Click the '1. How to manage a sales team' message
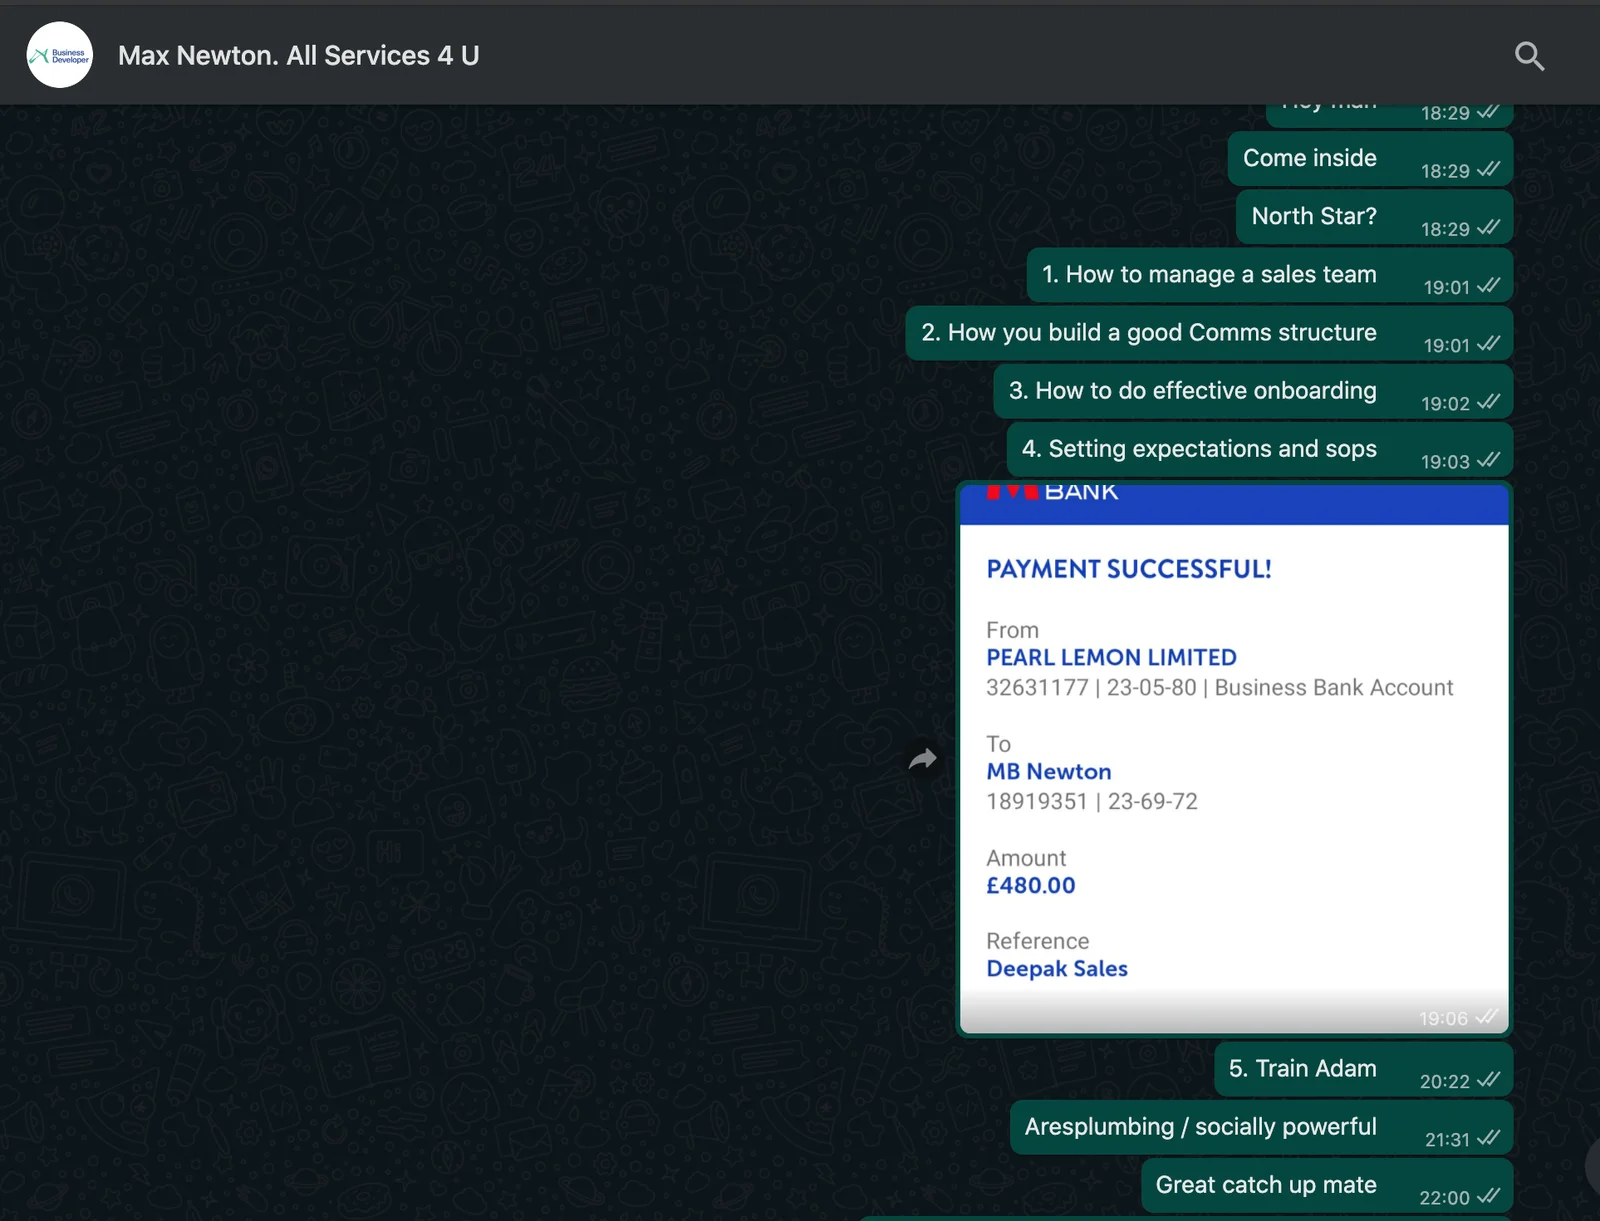1600x1221 pixels. click(1269, 275)
